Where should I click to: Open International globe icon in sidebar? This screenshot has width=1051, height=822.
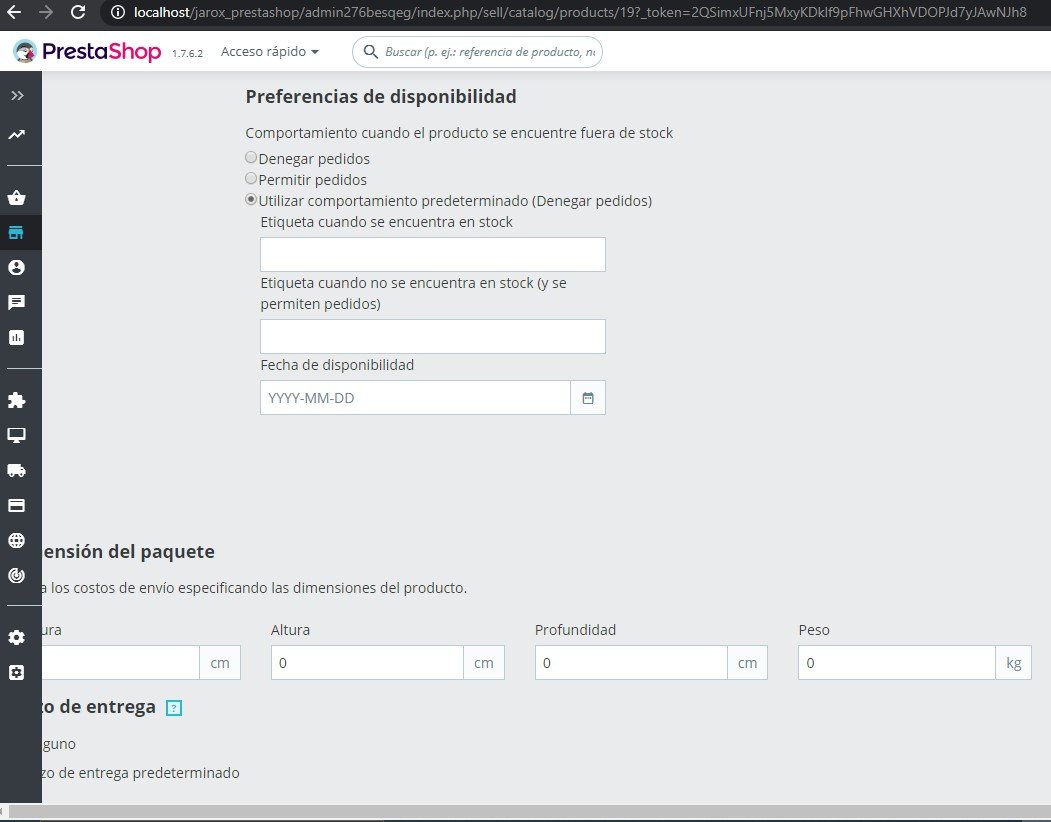tap(17, 540)
